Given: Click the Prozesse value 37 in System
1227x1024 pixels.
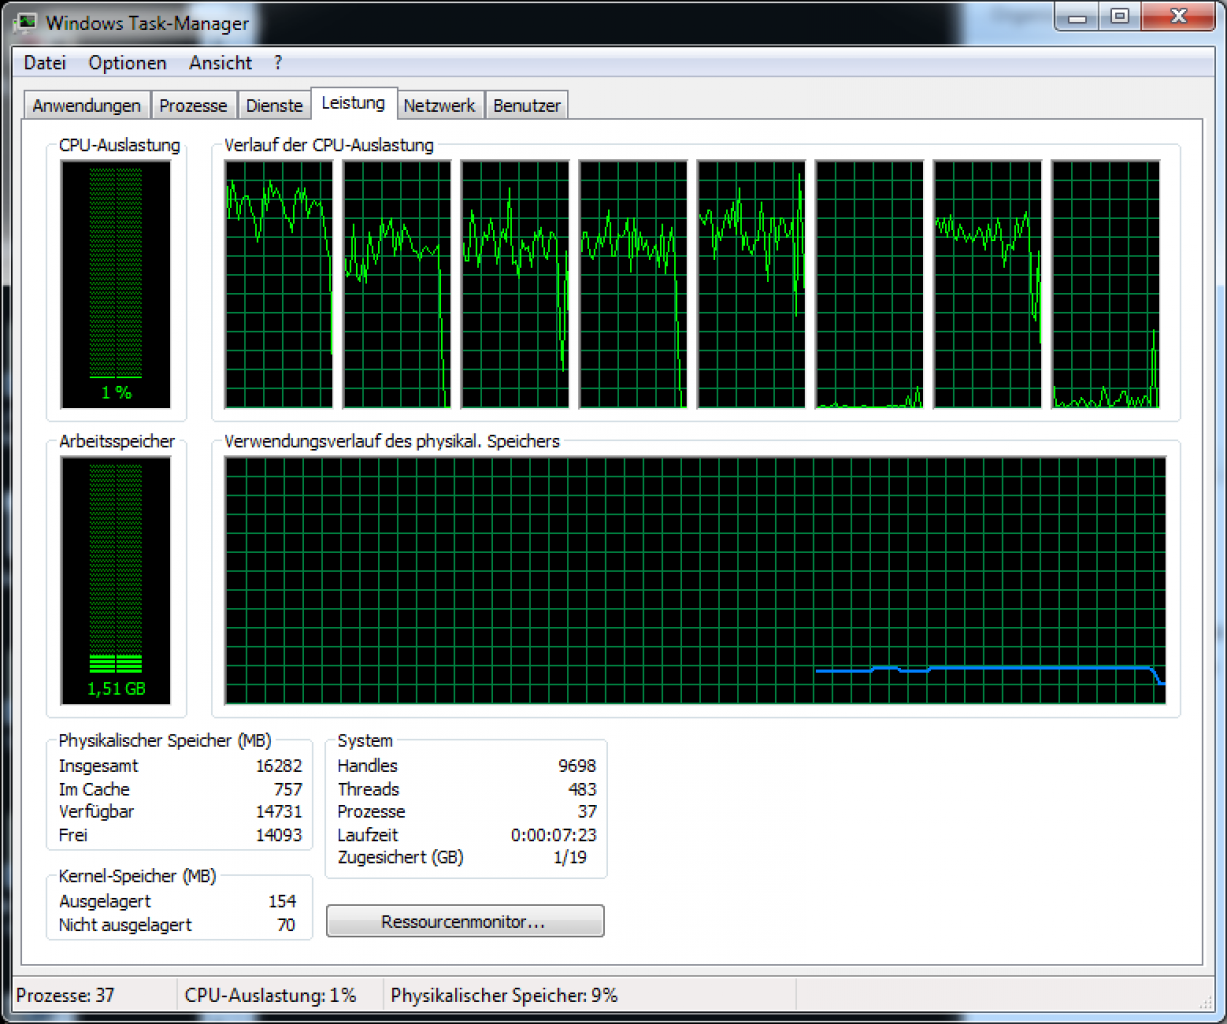Looking at the screenshot, I should pyautogui.click(x=587, y=812).
